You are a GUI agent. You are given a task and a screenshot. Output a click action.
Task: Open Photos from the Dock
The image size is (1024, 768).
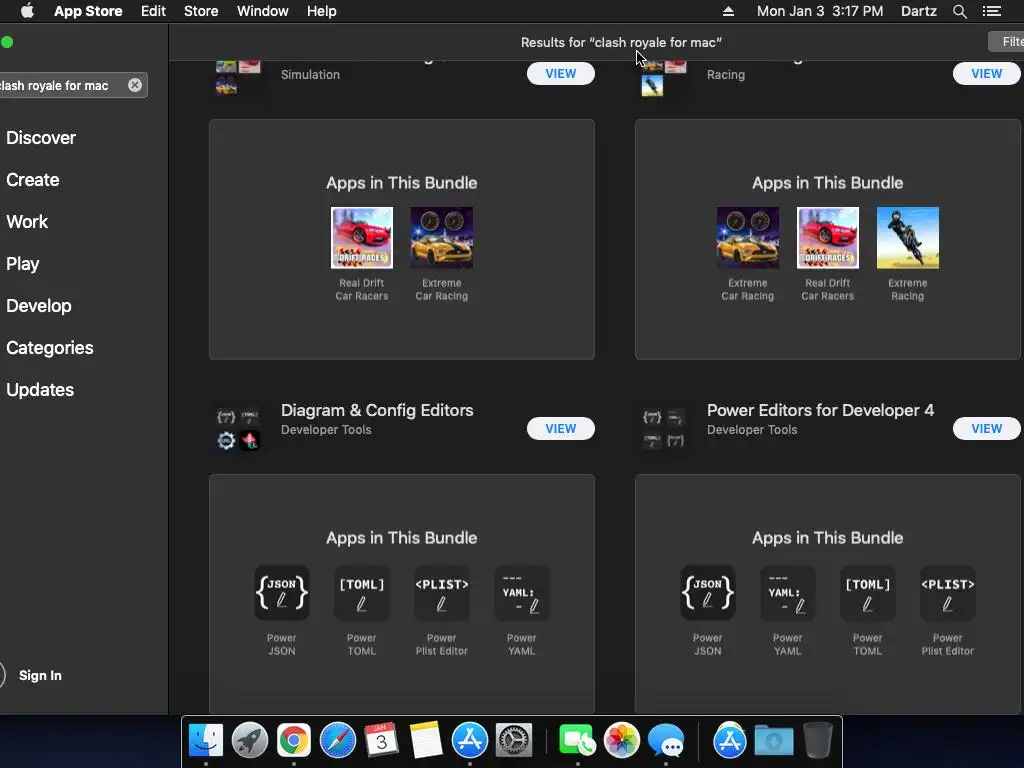point(622,741)
